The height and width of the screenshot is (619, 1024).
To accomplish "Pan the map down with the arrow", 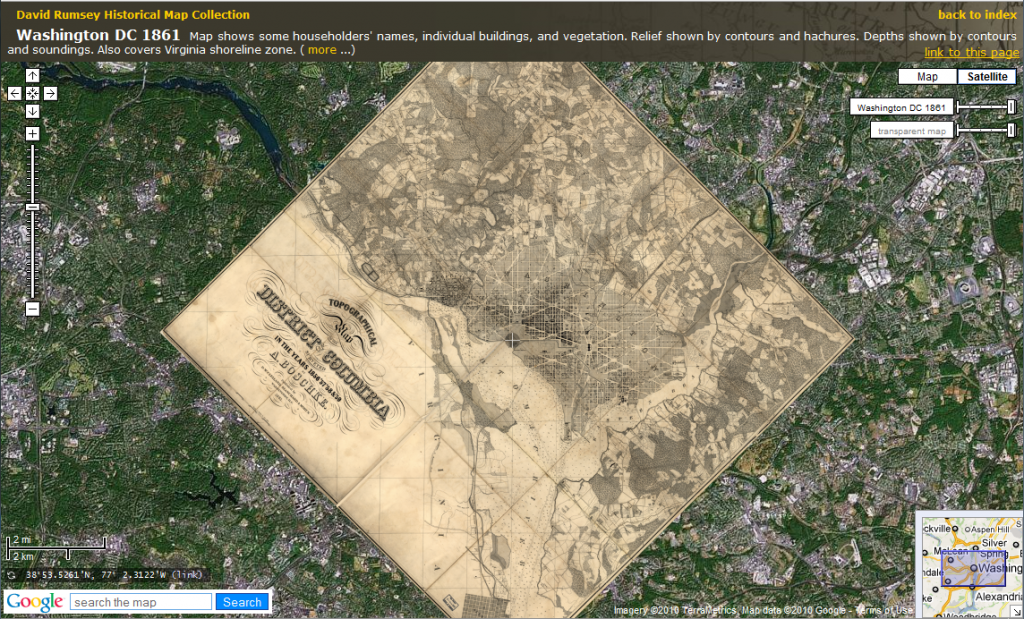I will [x=33, y=112].
